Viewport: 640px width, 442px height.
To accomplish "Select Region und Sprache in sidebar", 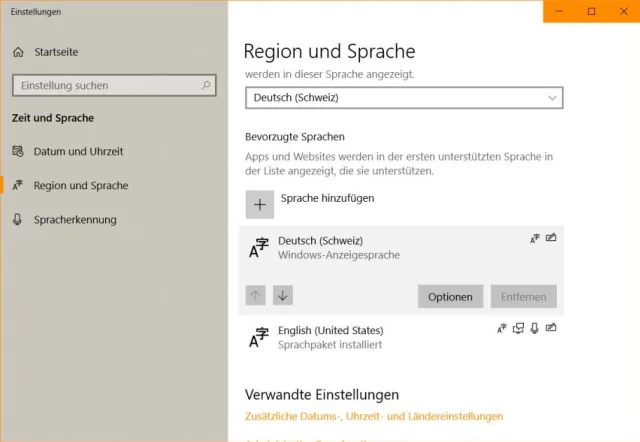I will point(80,186).
